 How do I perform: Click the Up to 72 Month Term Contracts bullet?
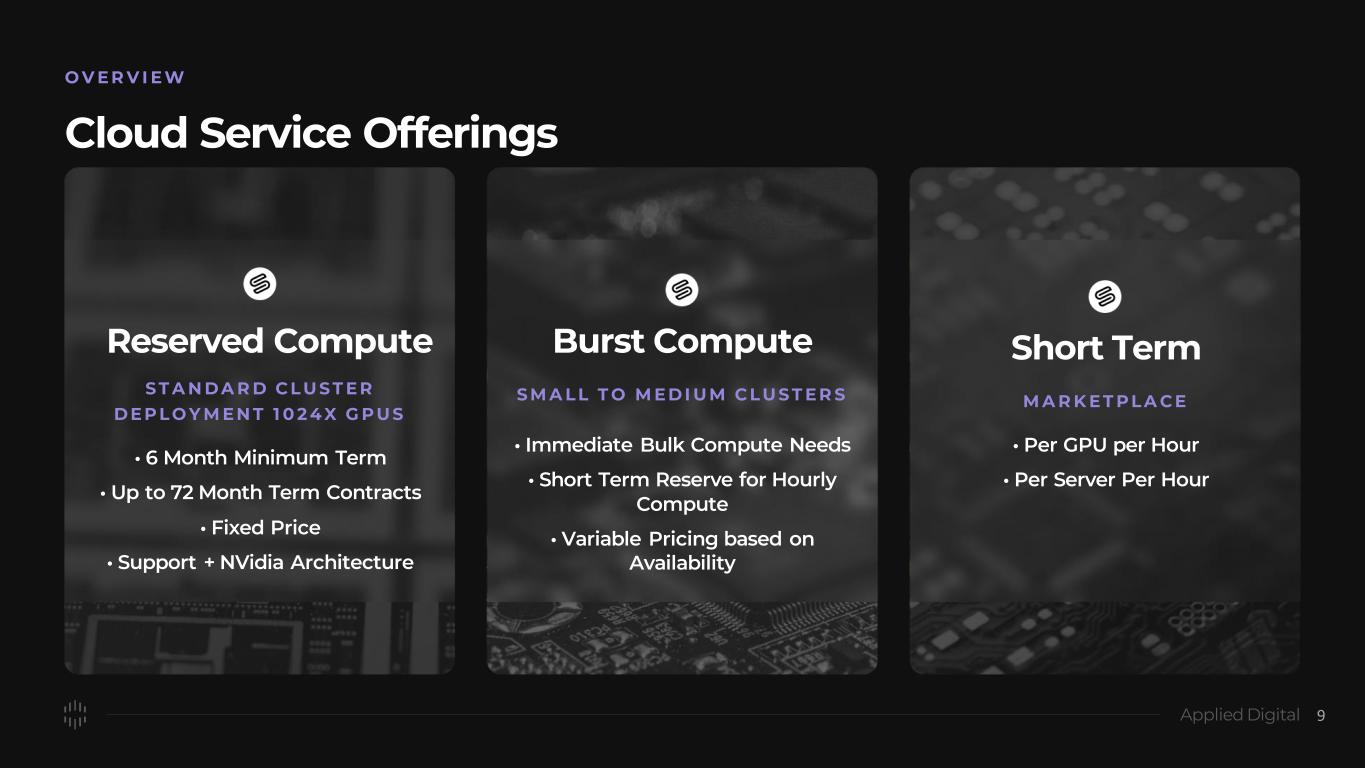[260, 493]
